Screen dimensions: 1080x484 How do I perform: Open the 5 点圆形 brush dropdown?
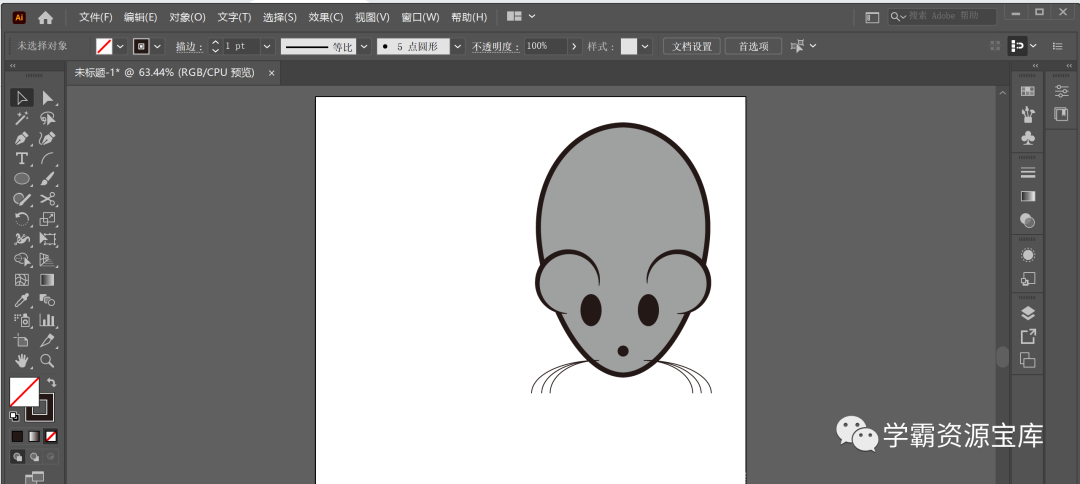click(x=458, y=46)
